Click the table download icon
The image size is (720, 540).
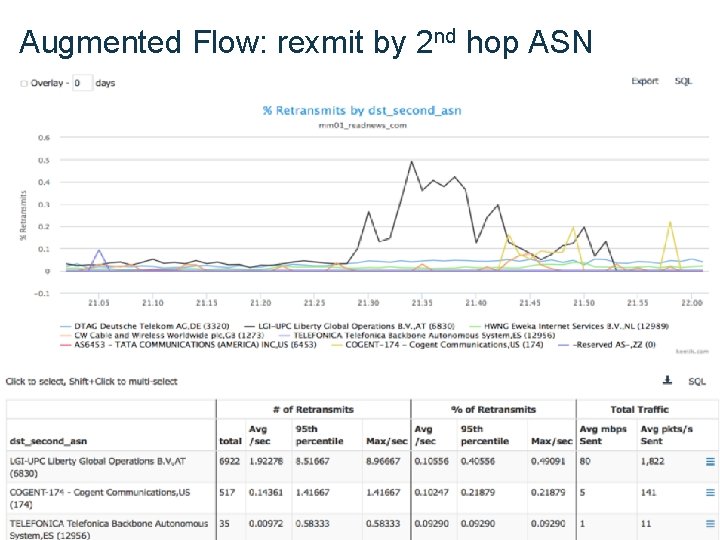pyautogui.click(x=668, y=380)
